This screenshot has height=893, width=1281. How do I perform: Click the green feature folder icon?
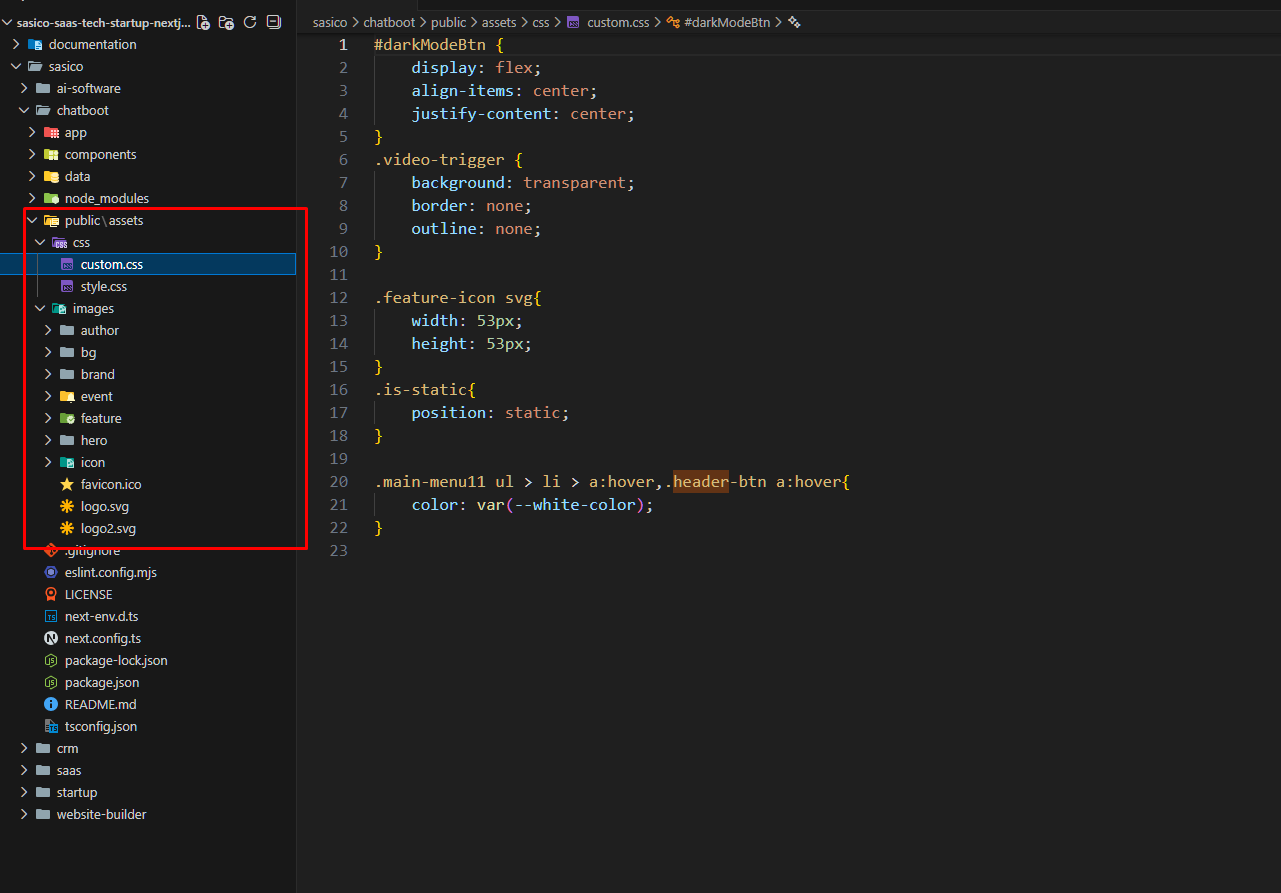click(68, 418)
